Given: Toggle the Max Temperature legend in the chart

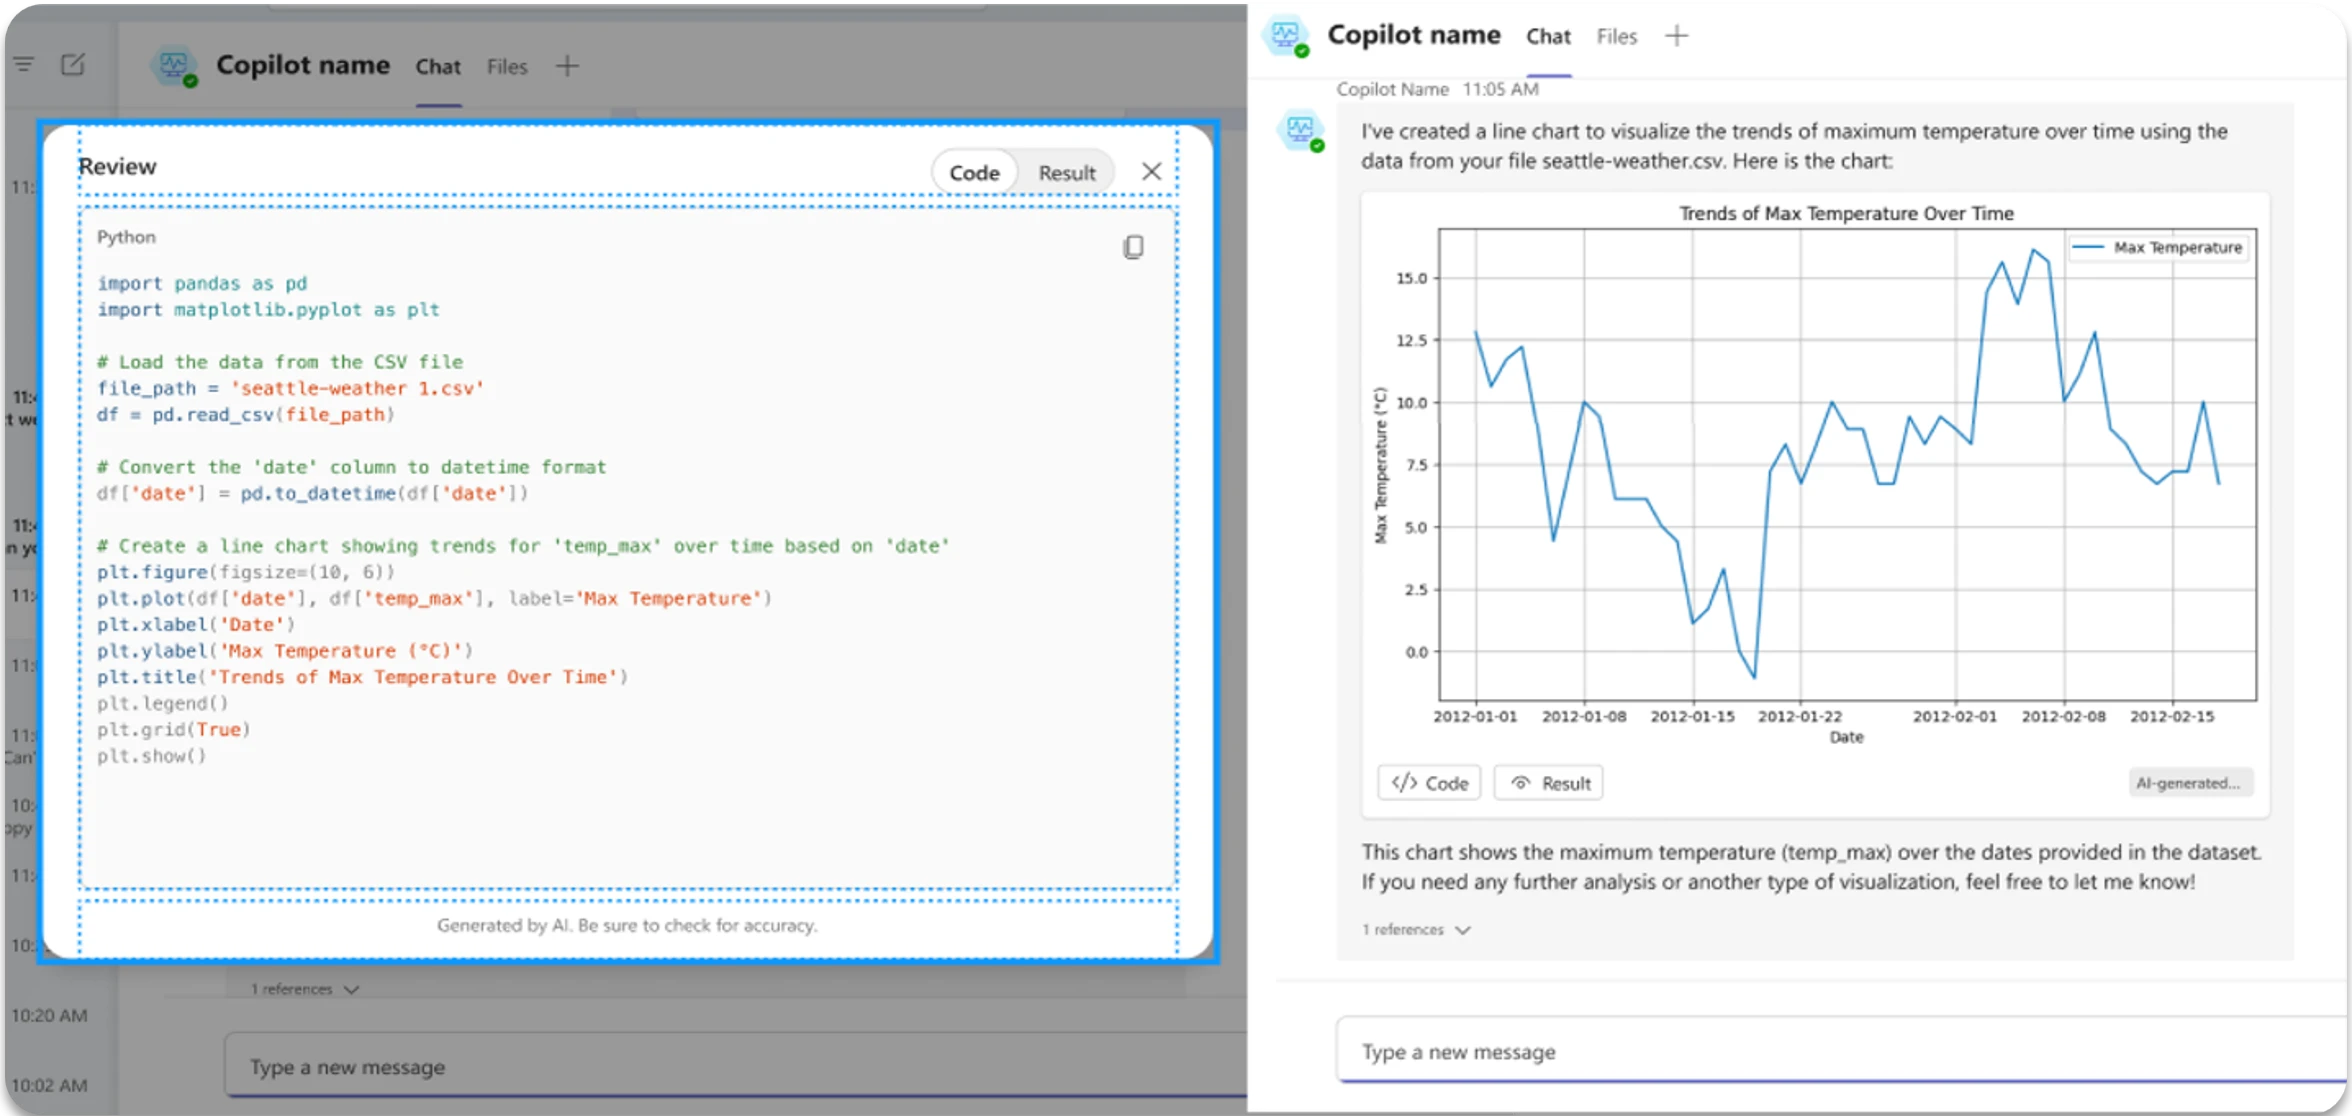Looking at the screenshot, I should pyautogui.click(x=2158, y=247).
